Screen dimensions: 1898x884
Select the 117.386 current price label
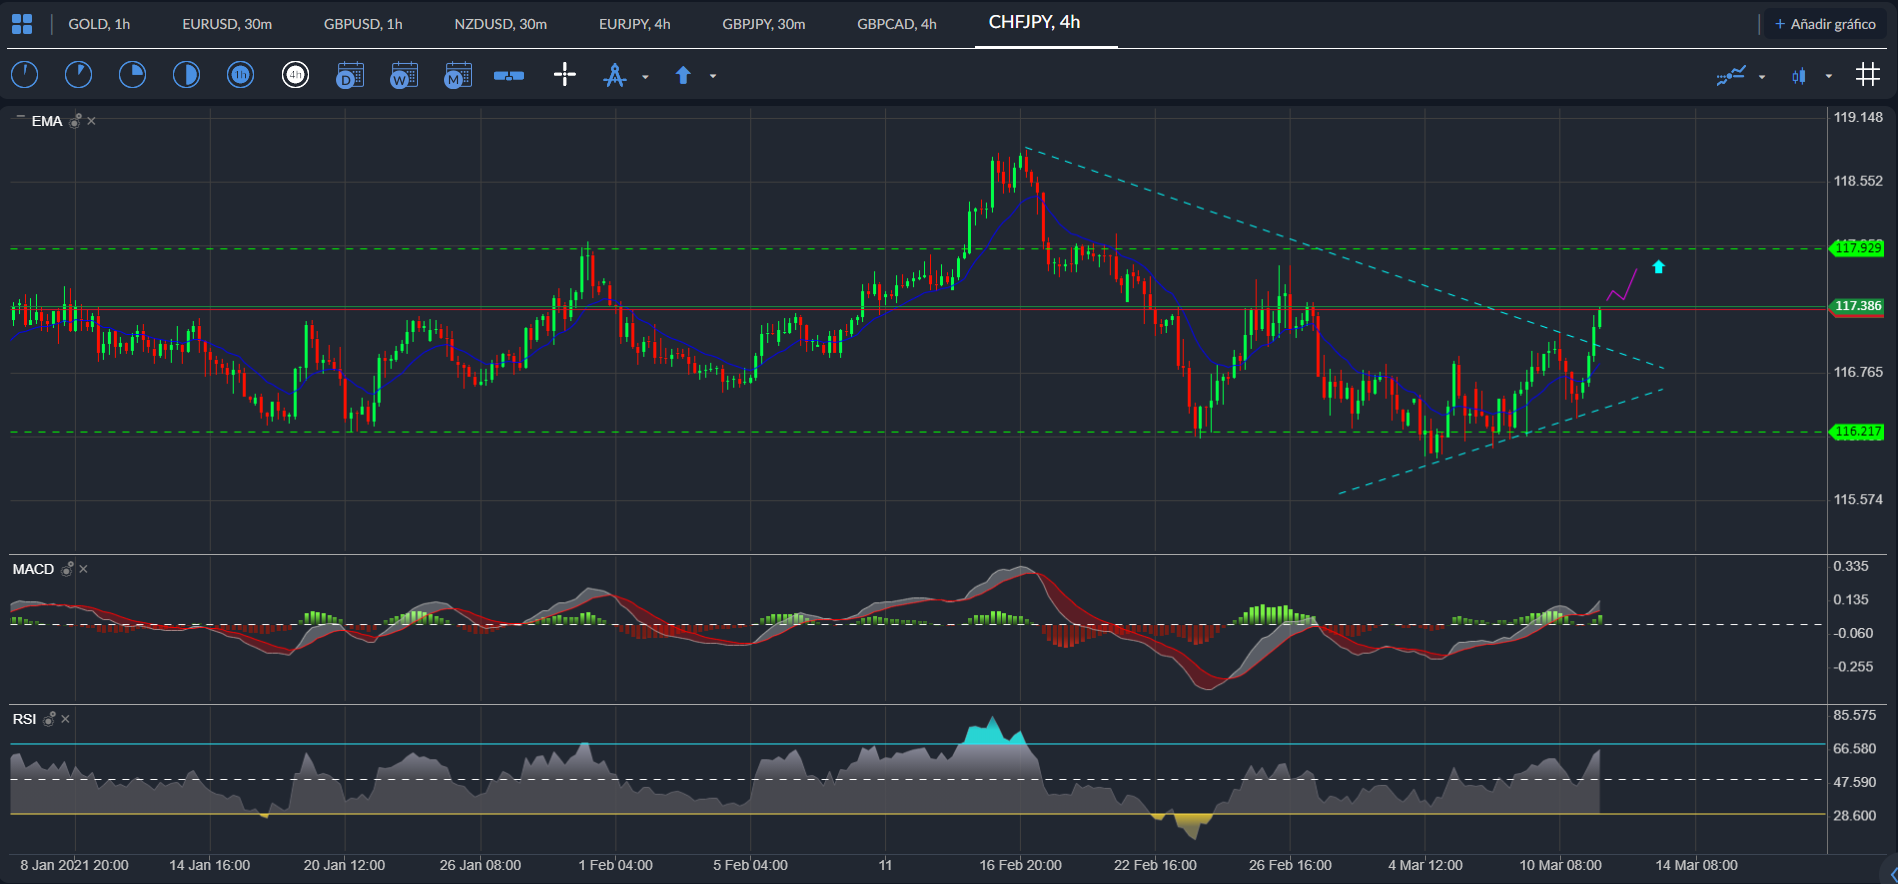click(x=1857, y=306)
